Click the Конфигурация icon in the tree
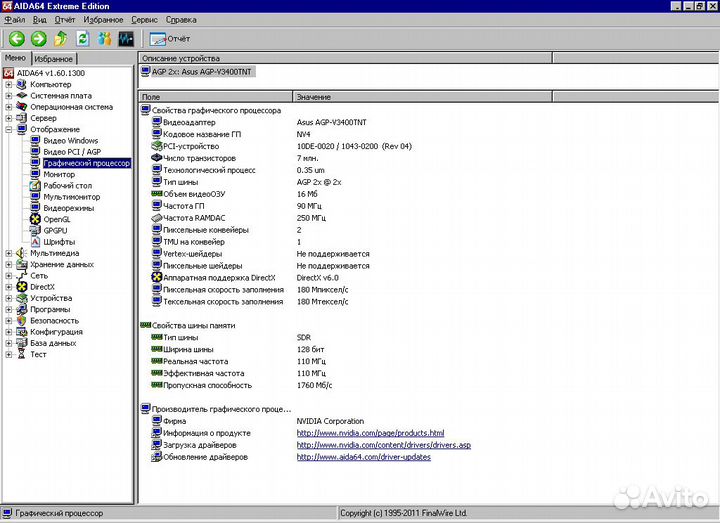The width and height of the screenshot is (720, 523). pyautogui.click(x=22, y=332)
